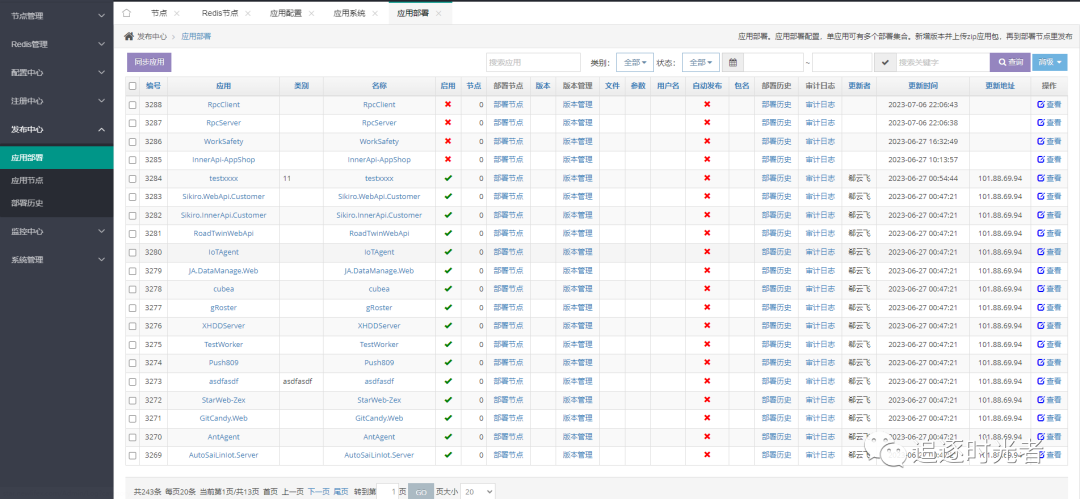Click auto-publish red X for IoTAgent row

pyautogui.click(x=707, y=252)
